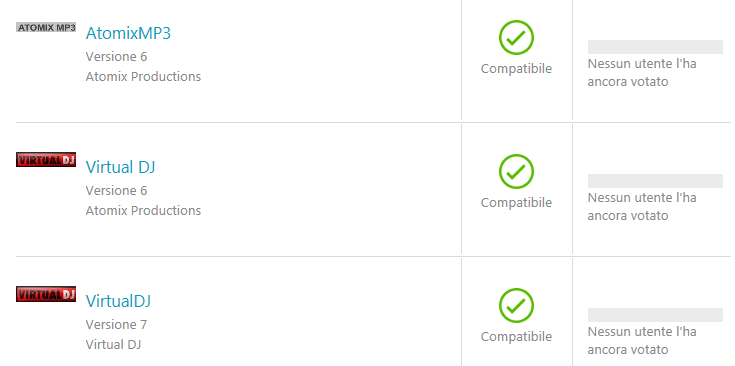
Task: Click Atomix Productions publisher under AtomixMP3
Action: click(x=143, y=76)
